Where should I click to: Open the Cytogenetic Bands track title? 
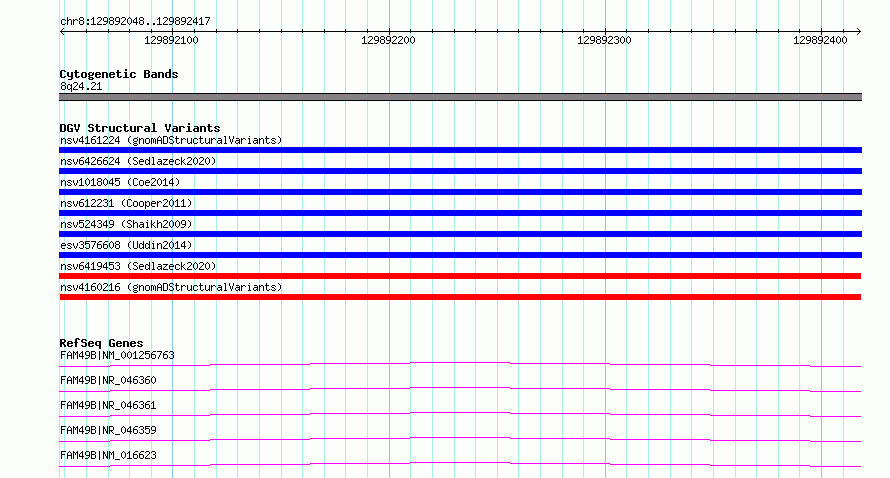pos(119,74)
